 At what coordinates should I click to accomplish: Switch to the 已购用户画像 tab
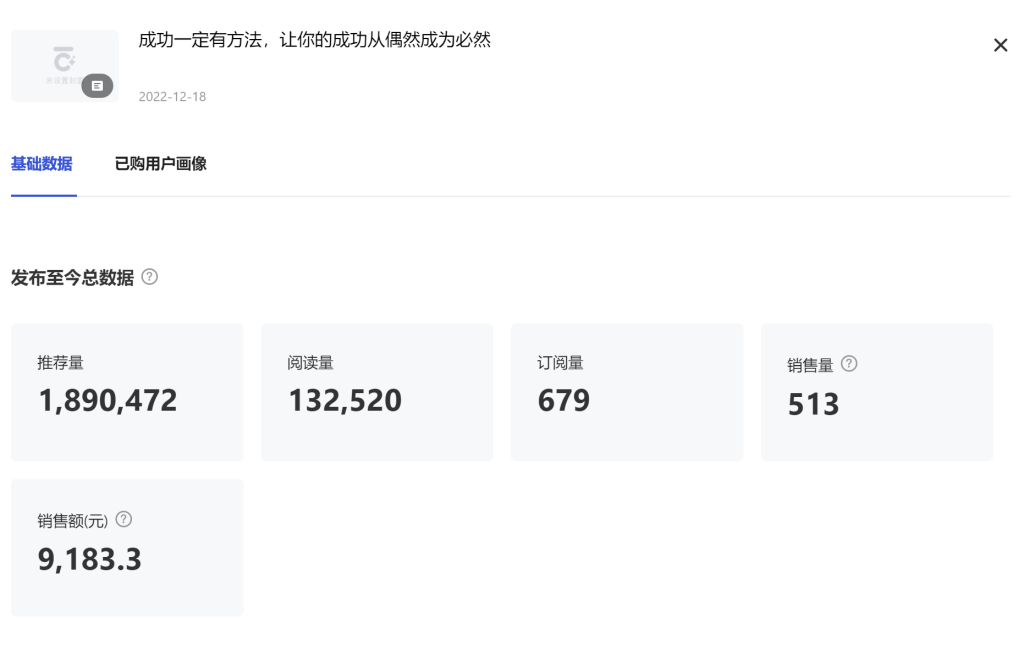pyautogui.click(x=161, y=164)
